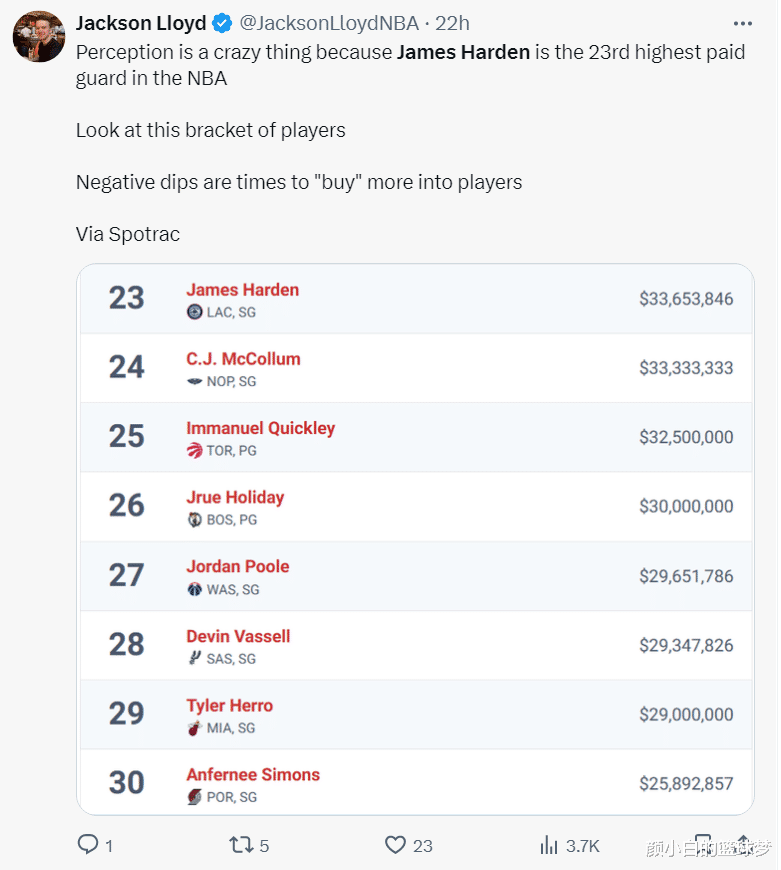Click the Clippers logo under James Harden
The image size is (781, 870).
tap(194, 312)
